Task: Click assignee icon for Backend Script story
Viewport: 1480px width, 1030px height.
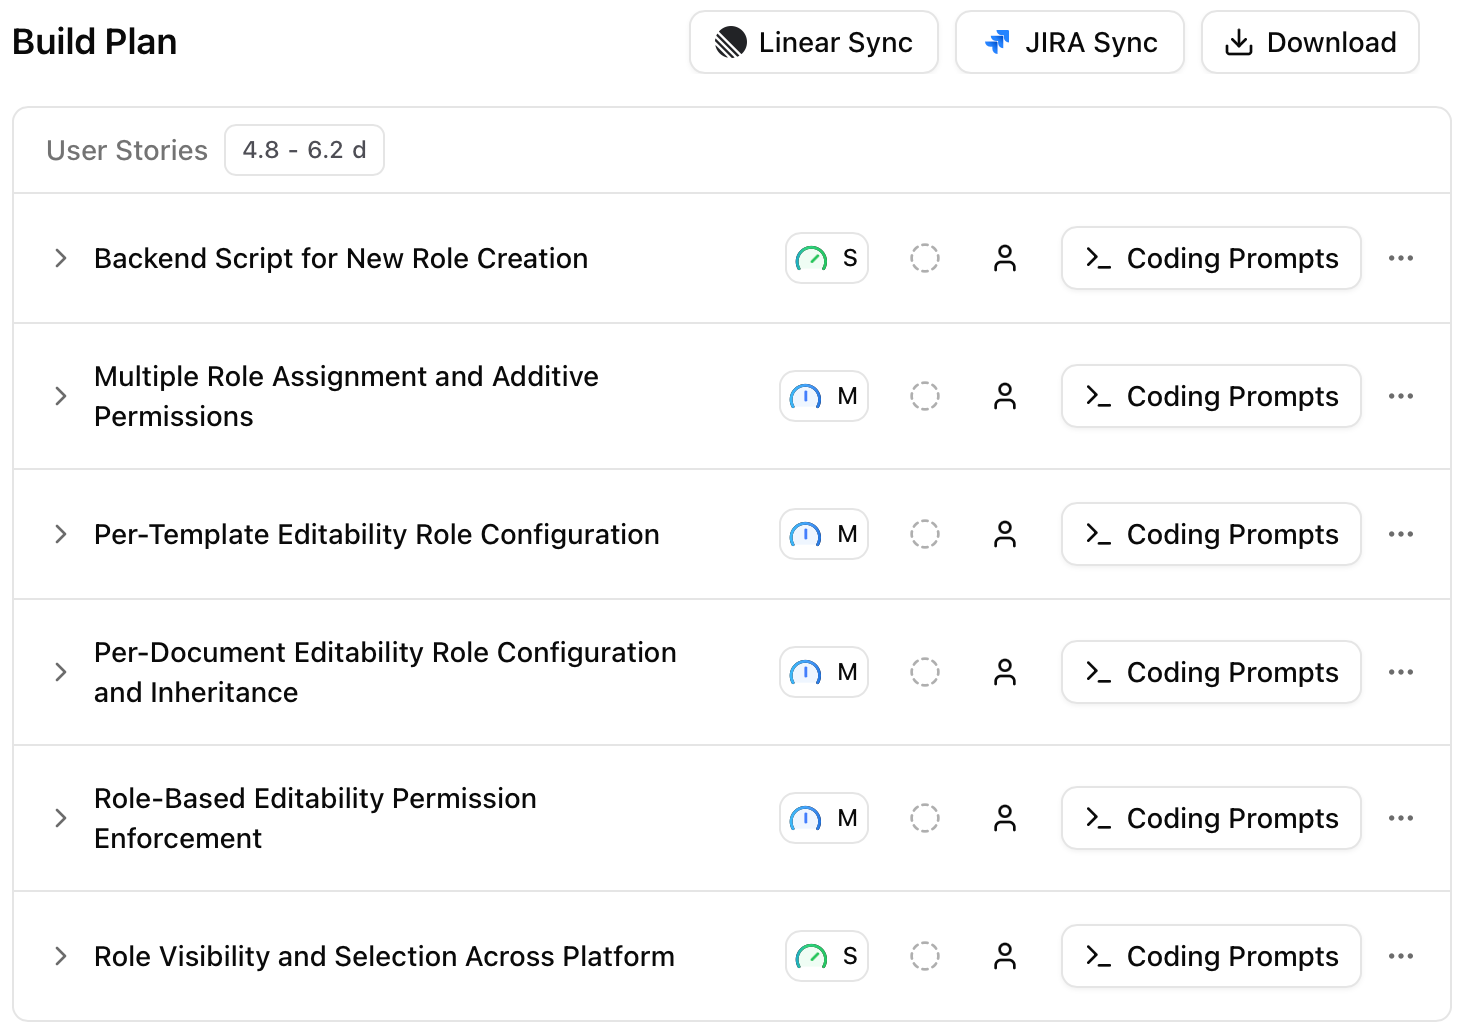Action: pyautogui.click(x=1004, y=258)
